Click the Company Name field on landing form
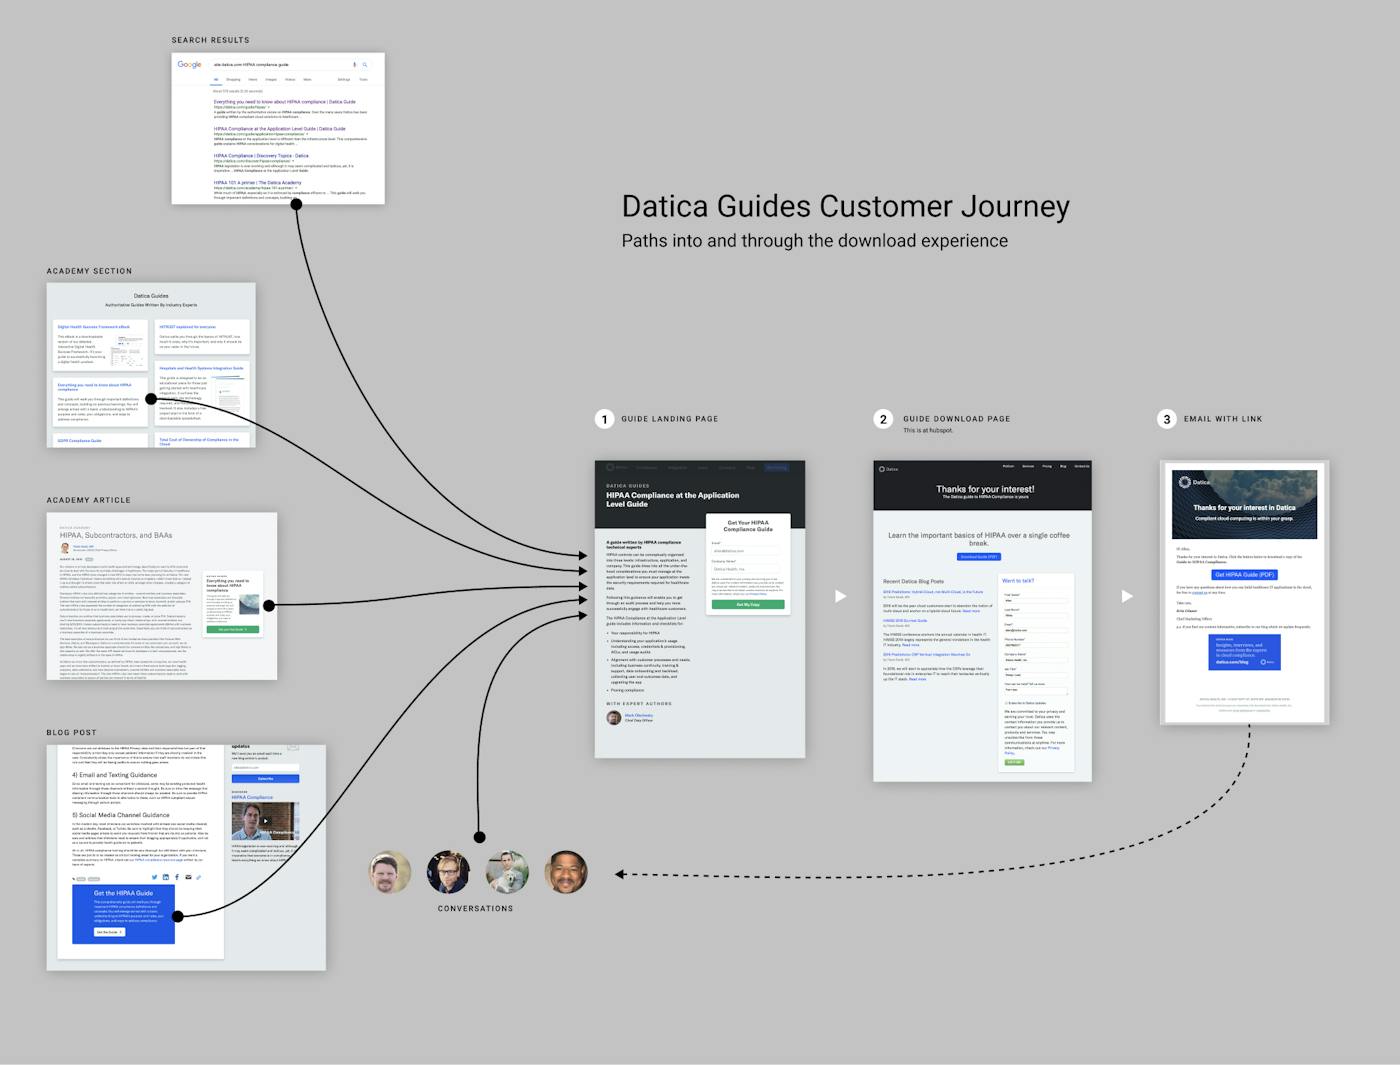Viewport: 1400px width, 1065px height. coord(748,569)
